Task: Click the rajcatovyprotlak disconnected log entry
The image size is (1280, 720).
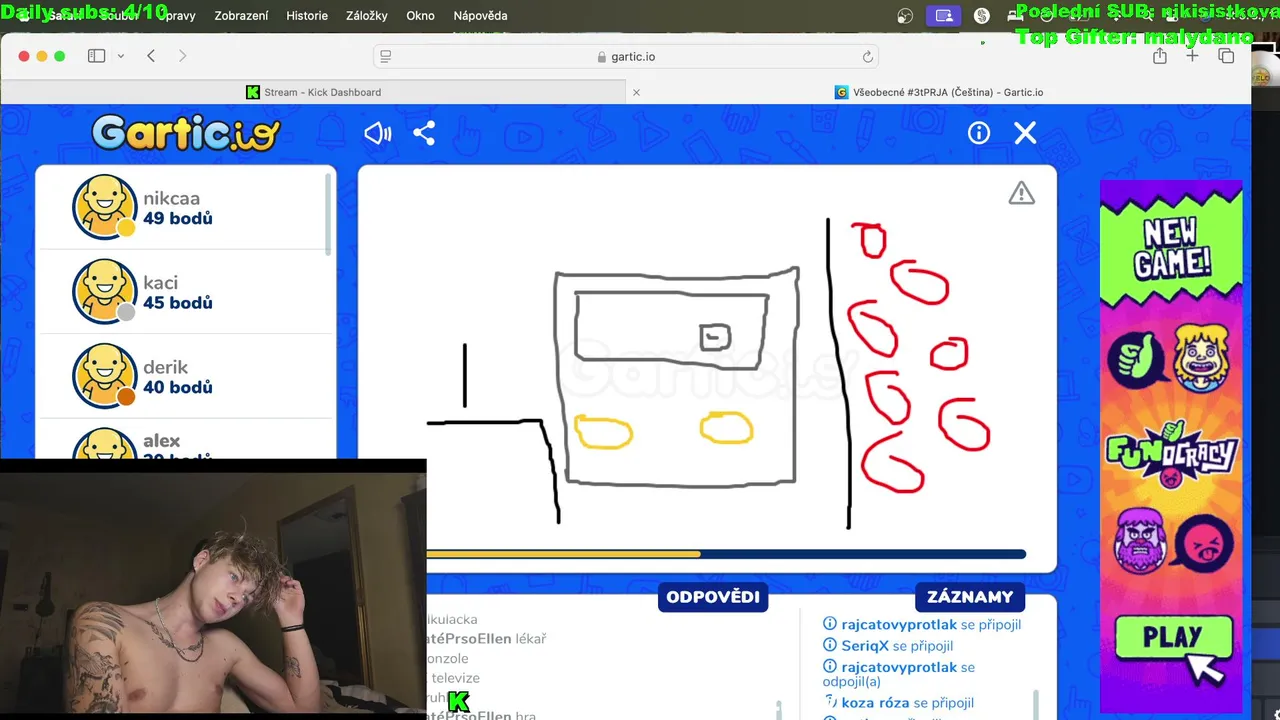Action: click(899, 674)
